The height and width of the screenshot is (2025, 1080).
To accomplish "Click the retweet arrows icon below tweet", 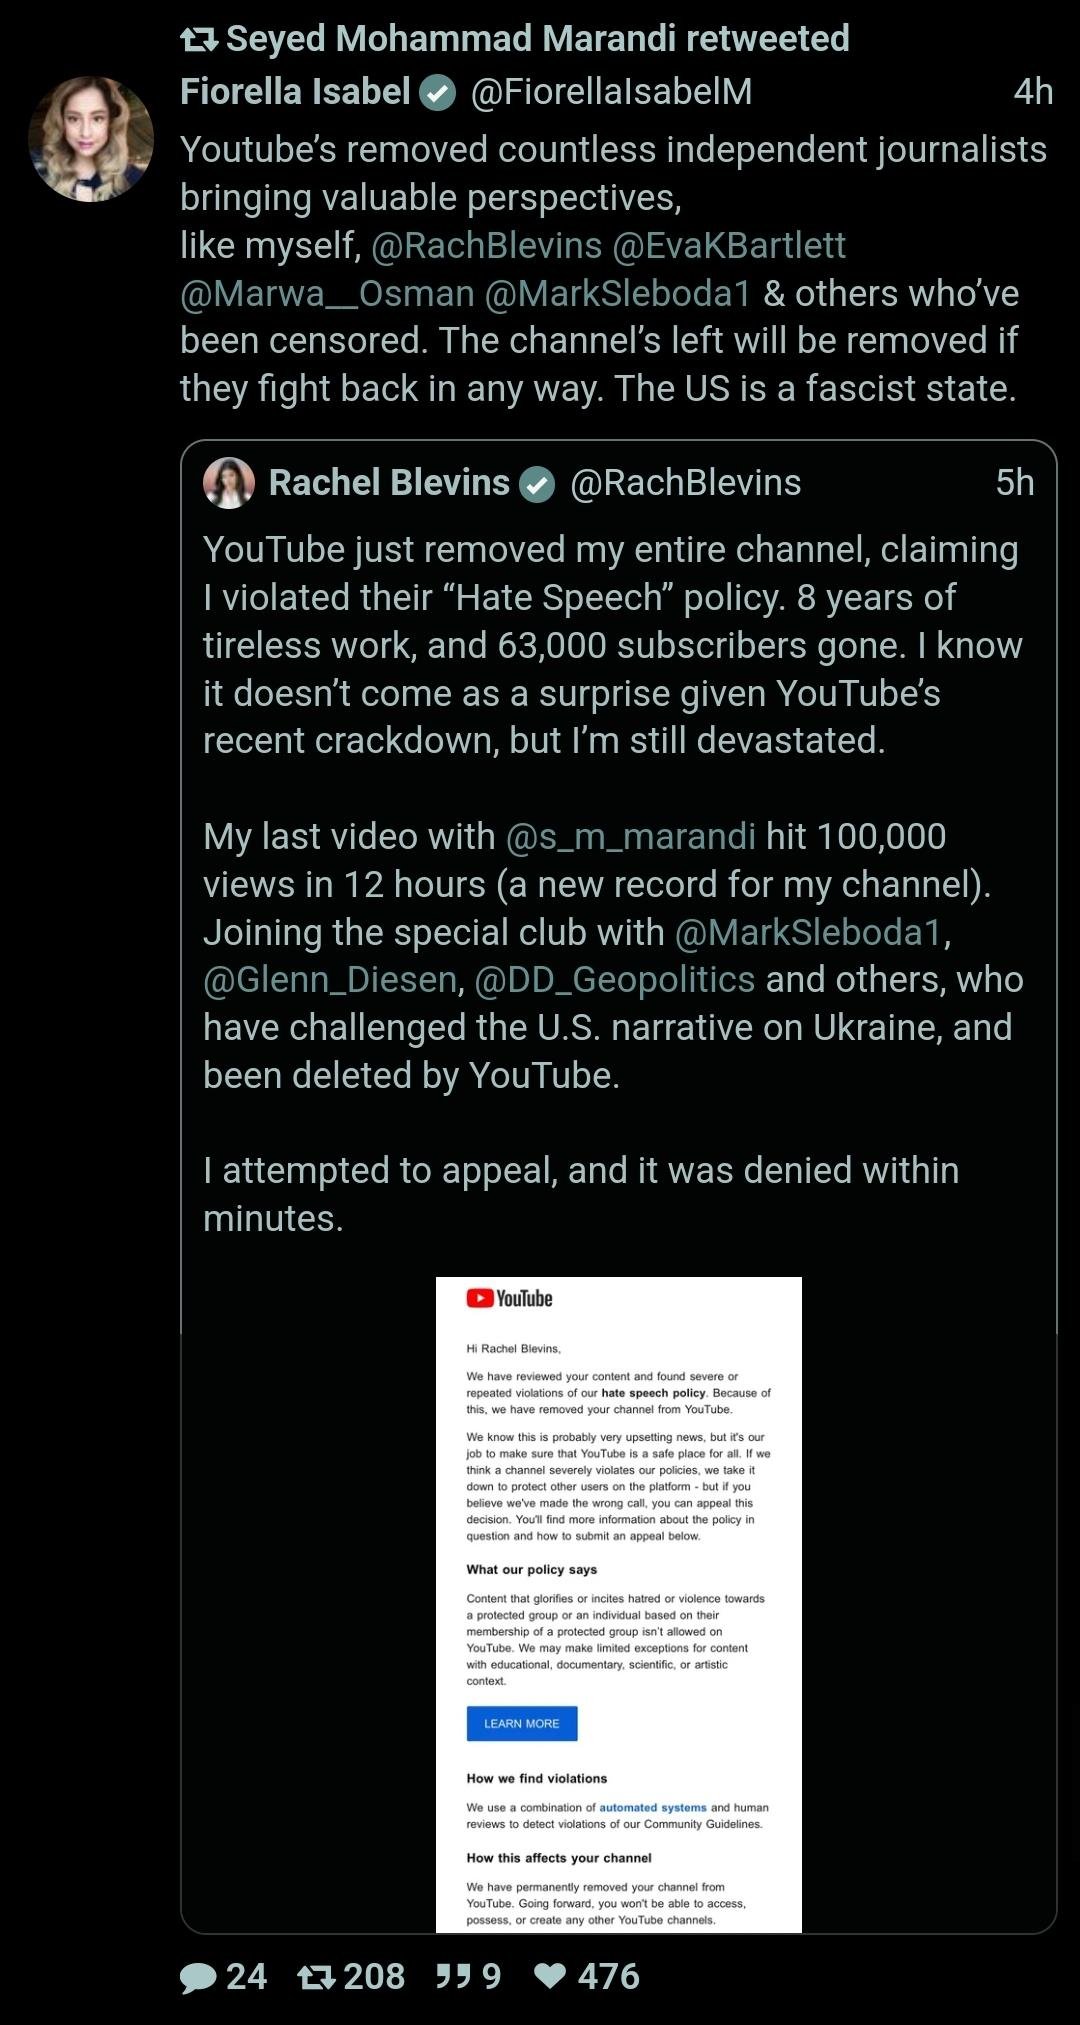I will [x=316, y=1977].
